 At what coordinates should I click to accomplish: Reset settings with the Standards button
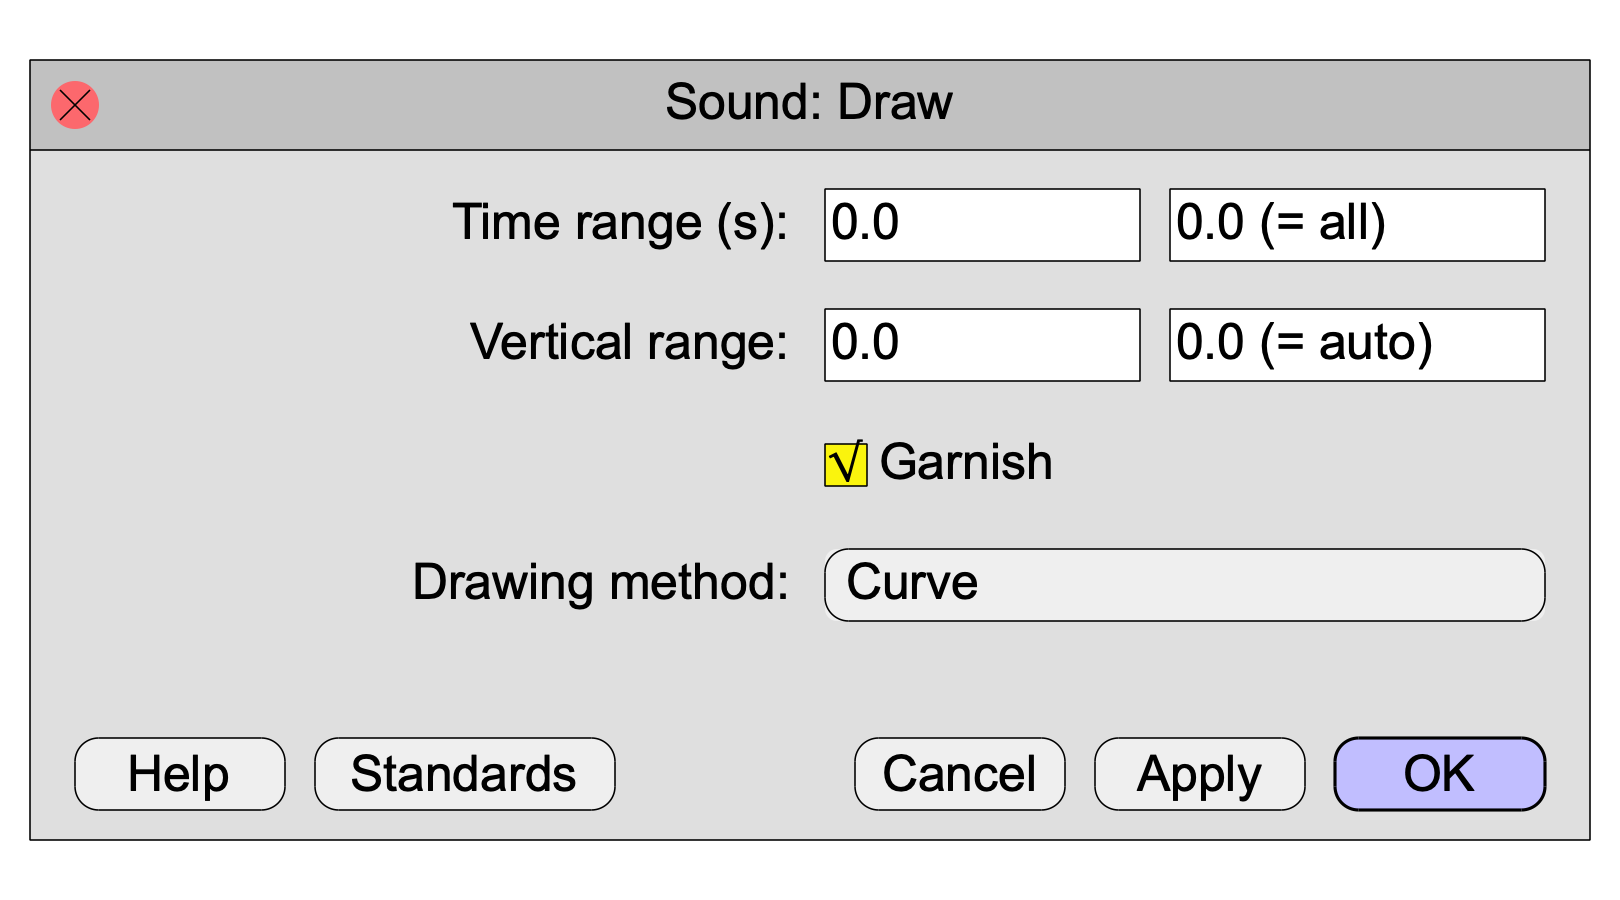tap(465, 774)
